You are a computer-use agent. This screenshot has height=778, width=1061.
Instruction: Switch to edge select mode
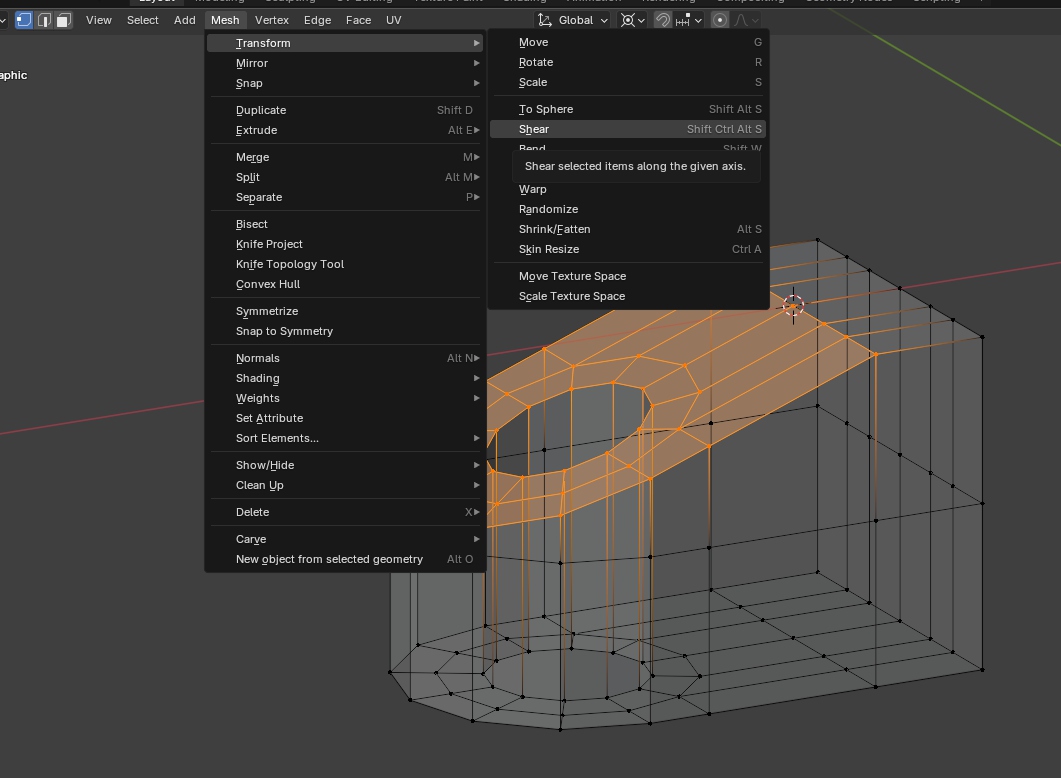click(x=44, y=20)
